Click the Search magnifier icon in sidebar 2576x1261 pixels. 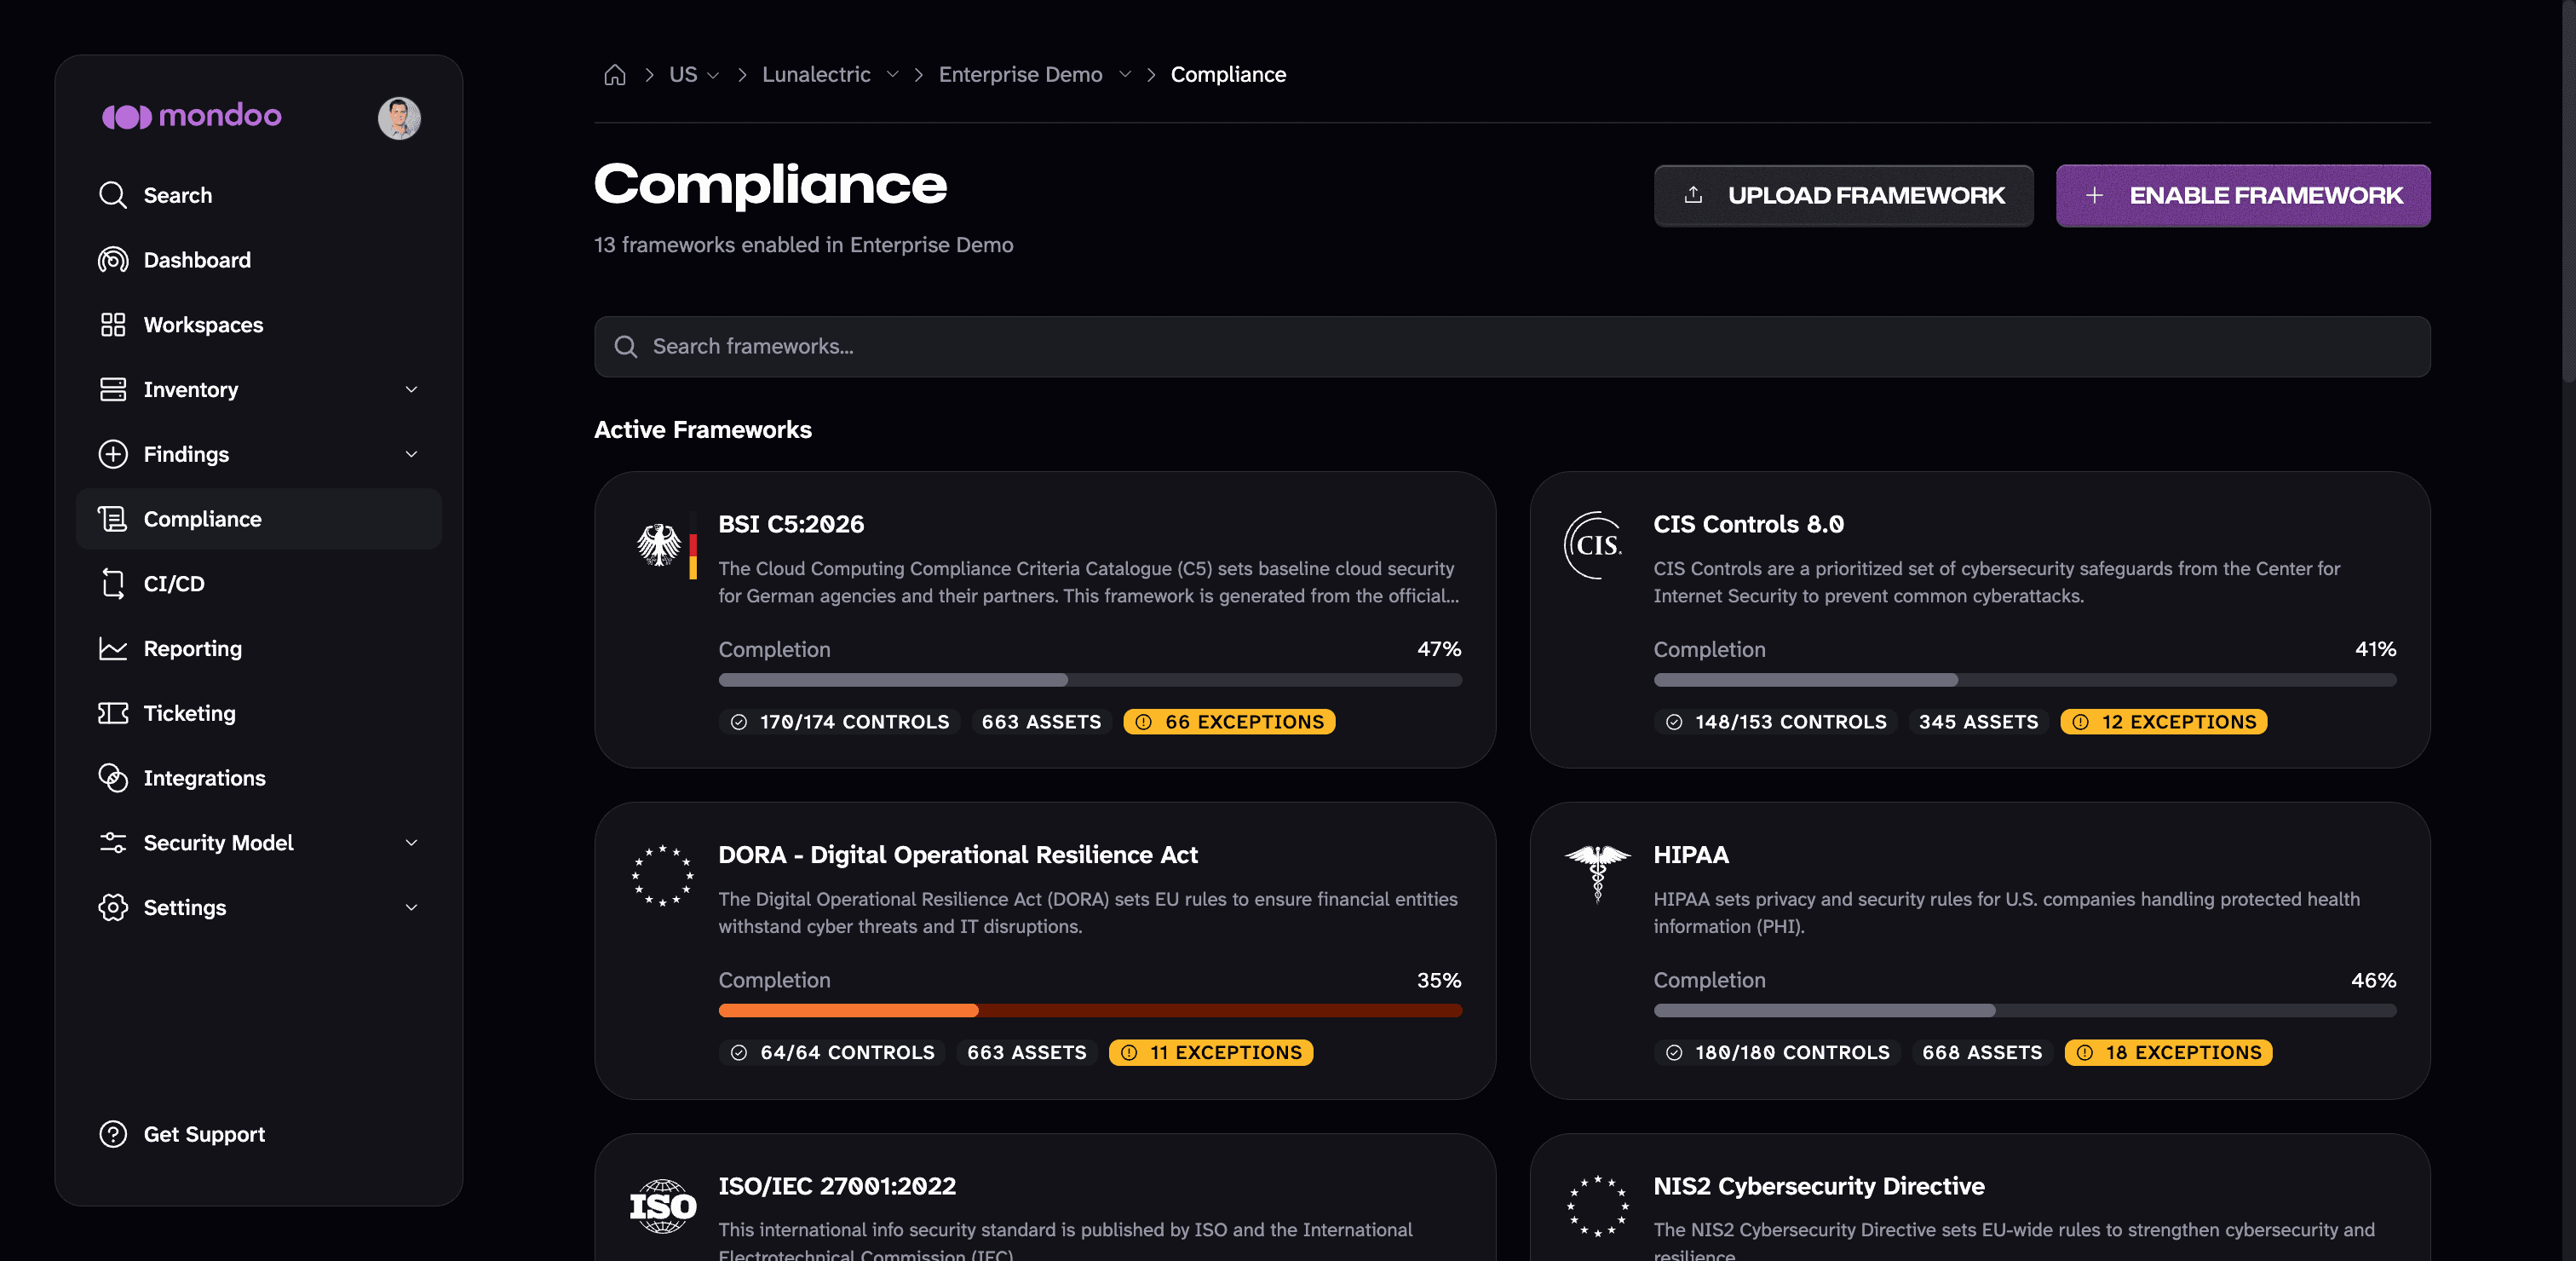pyautogui.click(x=113, y=195)
